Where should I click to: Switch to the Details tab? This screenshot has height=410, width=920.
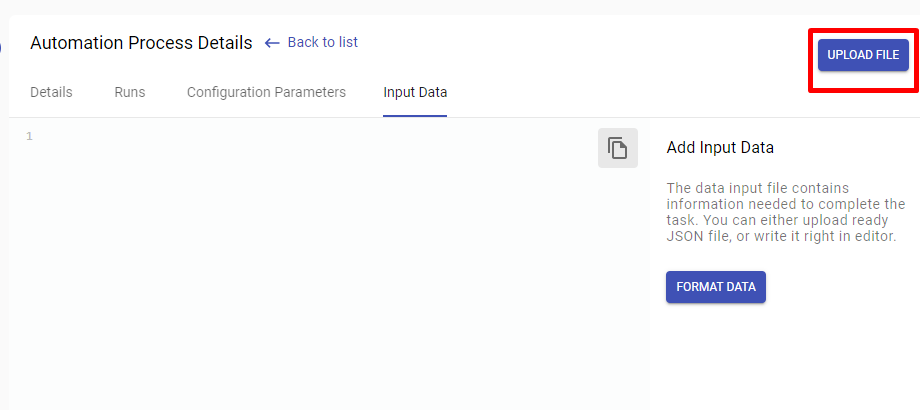click(51, 92)
